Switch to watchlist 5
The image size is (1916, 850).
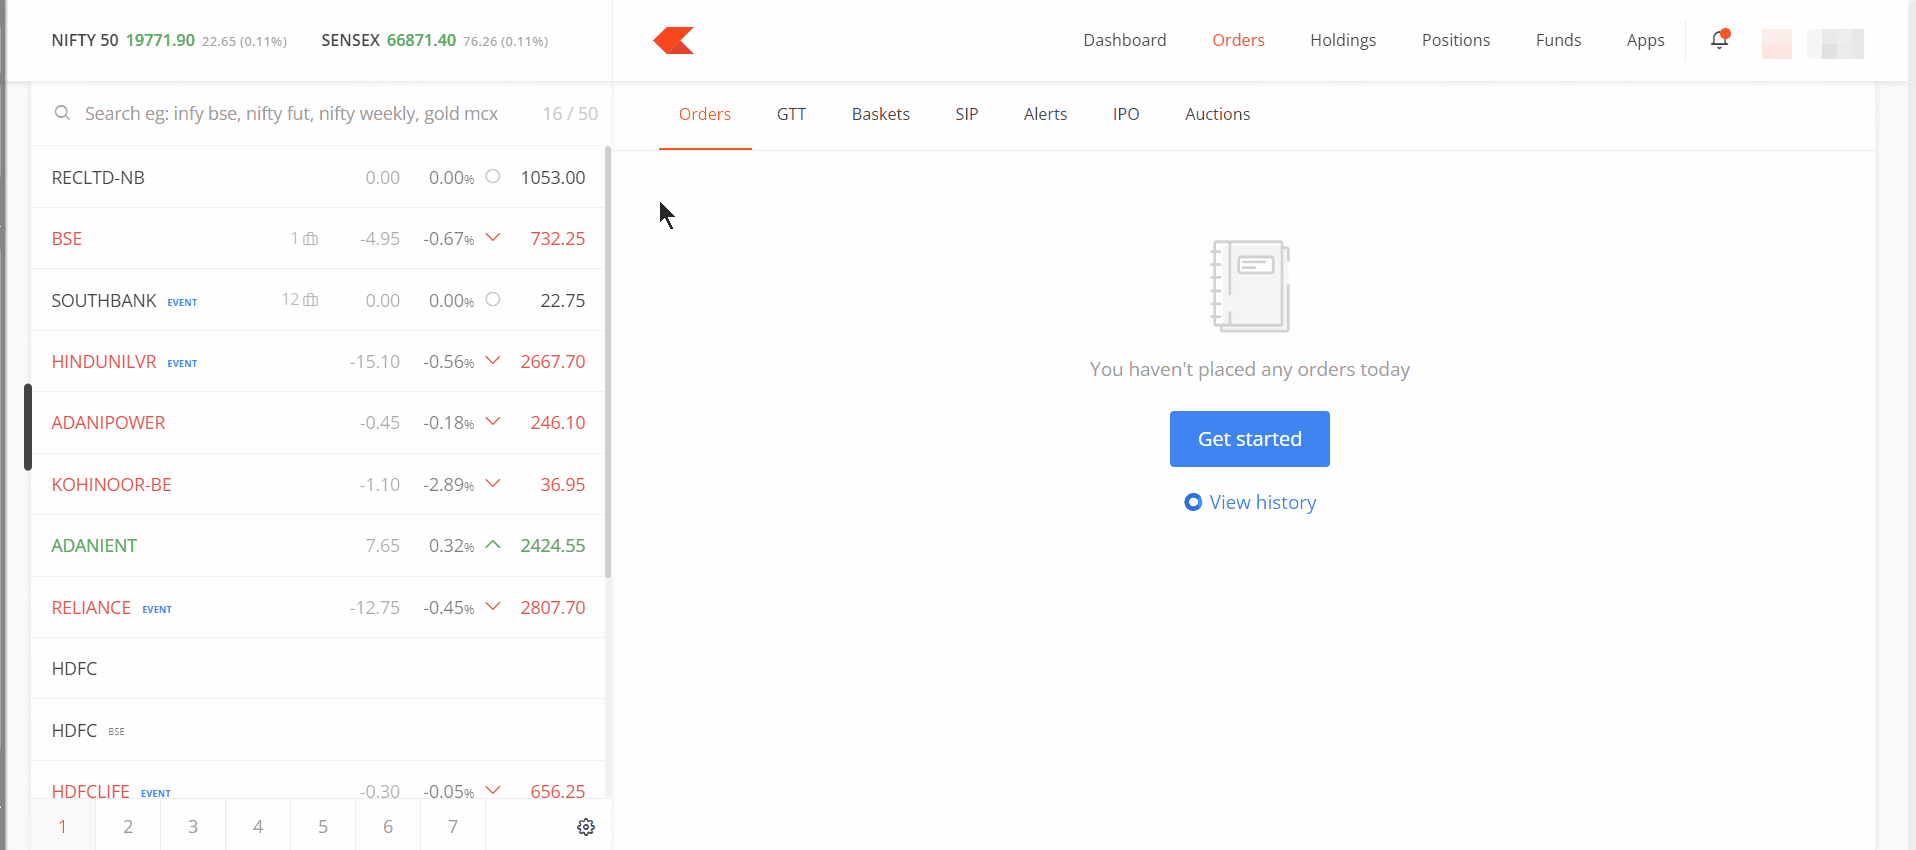click(x=323, y=826)
